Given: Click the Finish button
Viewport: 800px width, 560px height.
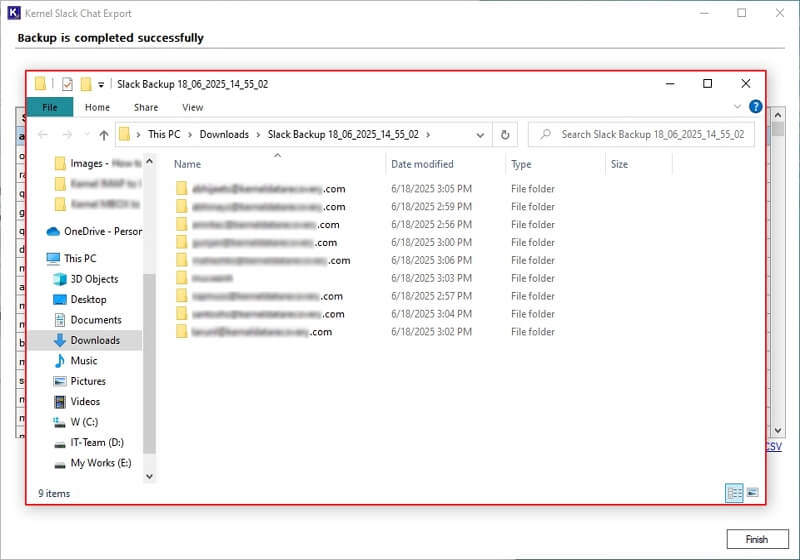Looking at the screenshot, I should [x=757, y=539].
